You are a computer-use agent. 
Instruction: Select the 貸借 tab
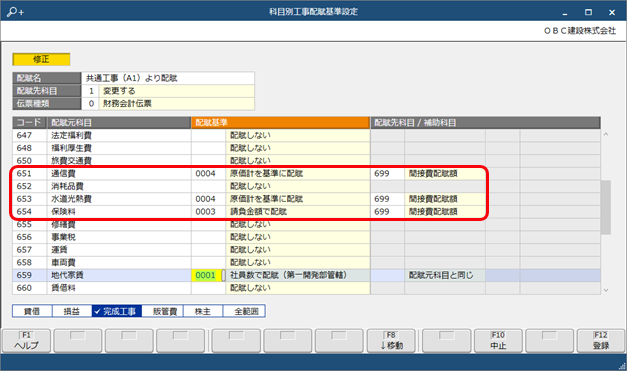(x=32, y=311)
